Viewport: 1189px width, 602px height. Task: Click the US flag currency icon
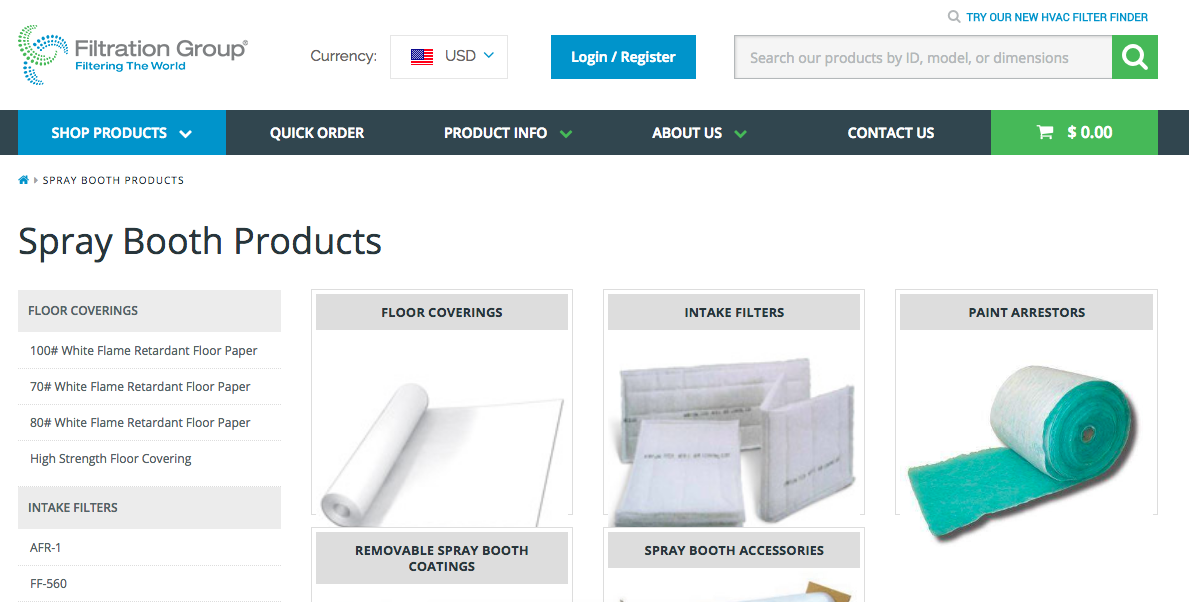422,56
